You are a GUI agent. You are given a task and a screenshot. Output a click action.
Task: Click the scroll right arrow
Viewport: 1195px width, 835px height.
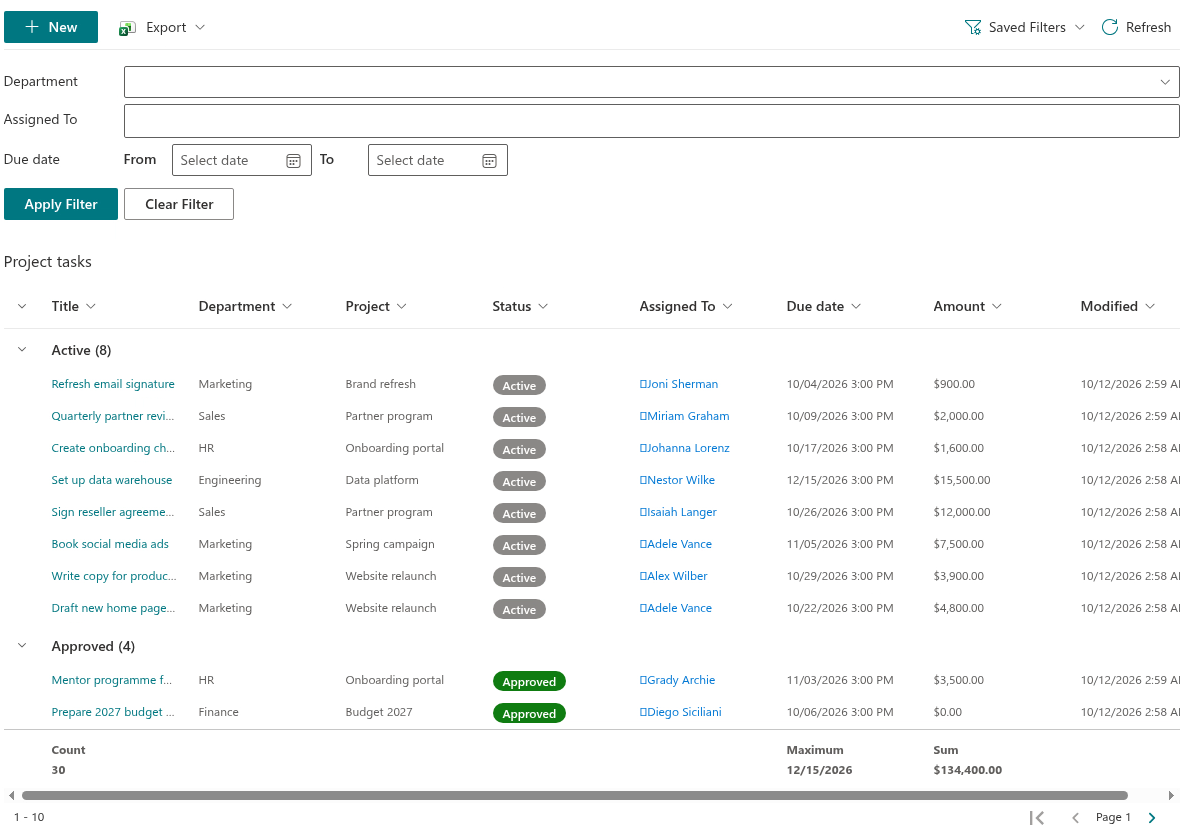[1171, 795]
